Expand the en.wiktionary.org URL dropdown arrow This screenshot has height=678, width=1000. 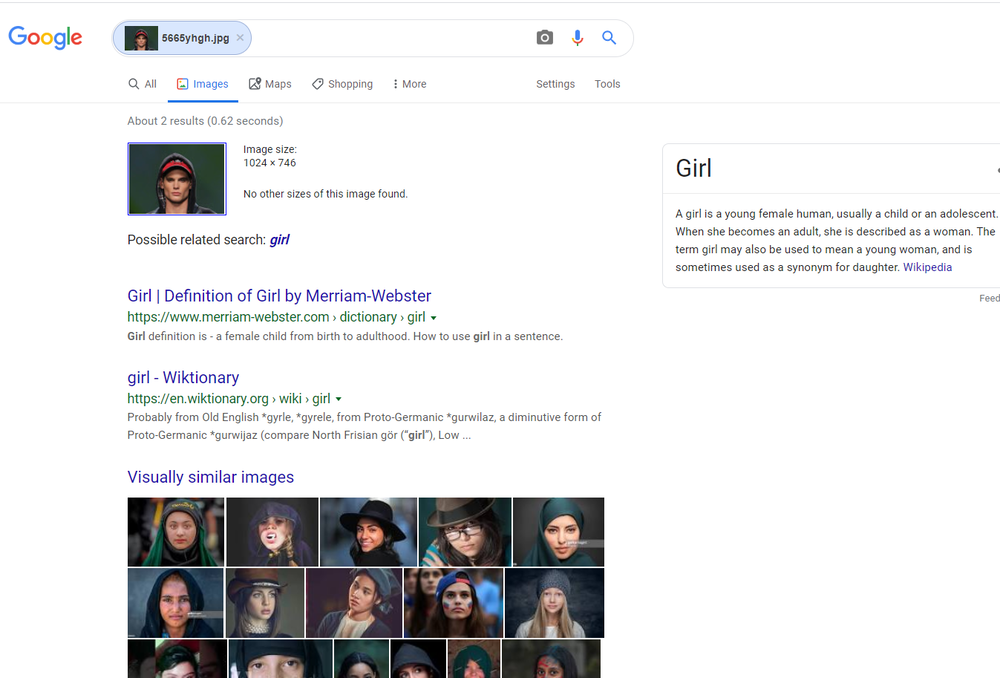339,399
